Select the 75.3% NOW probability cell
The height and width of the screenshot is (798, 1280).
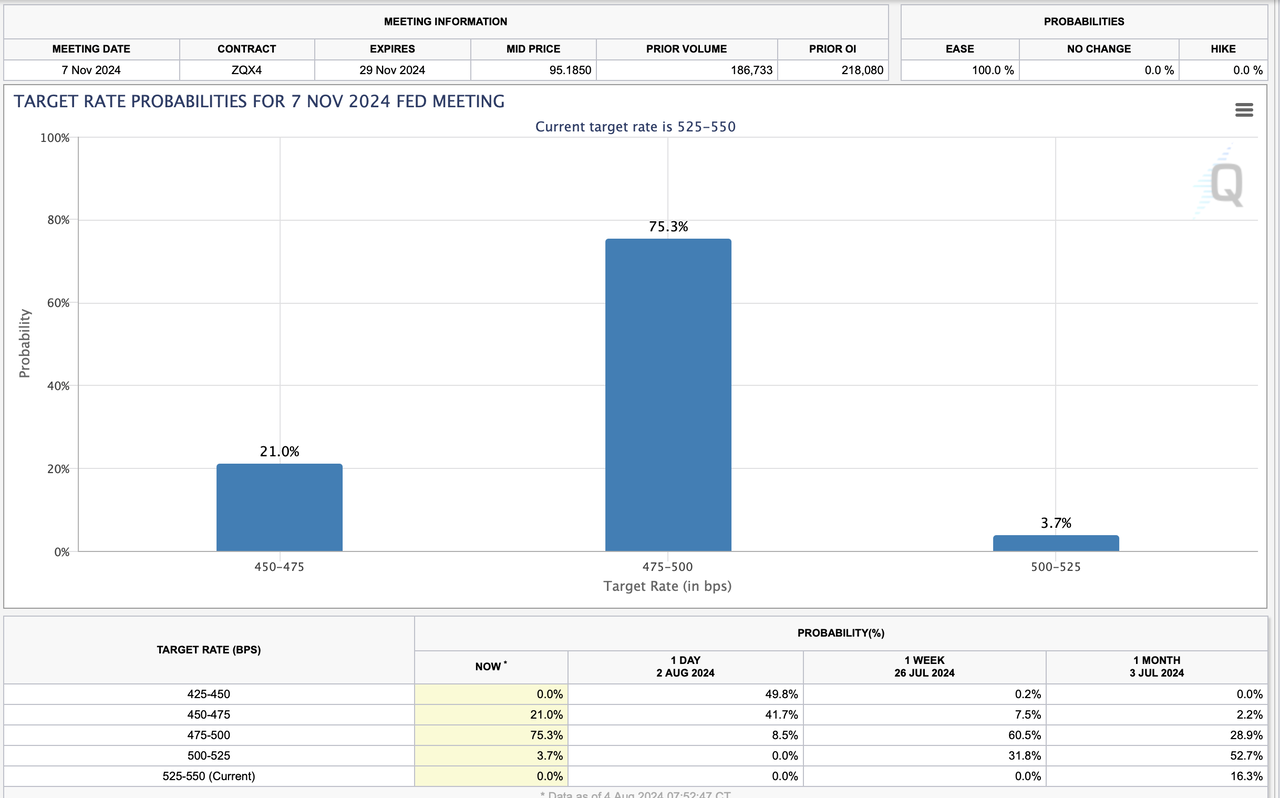(x=491, y=735)
